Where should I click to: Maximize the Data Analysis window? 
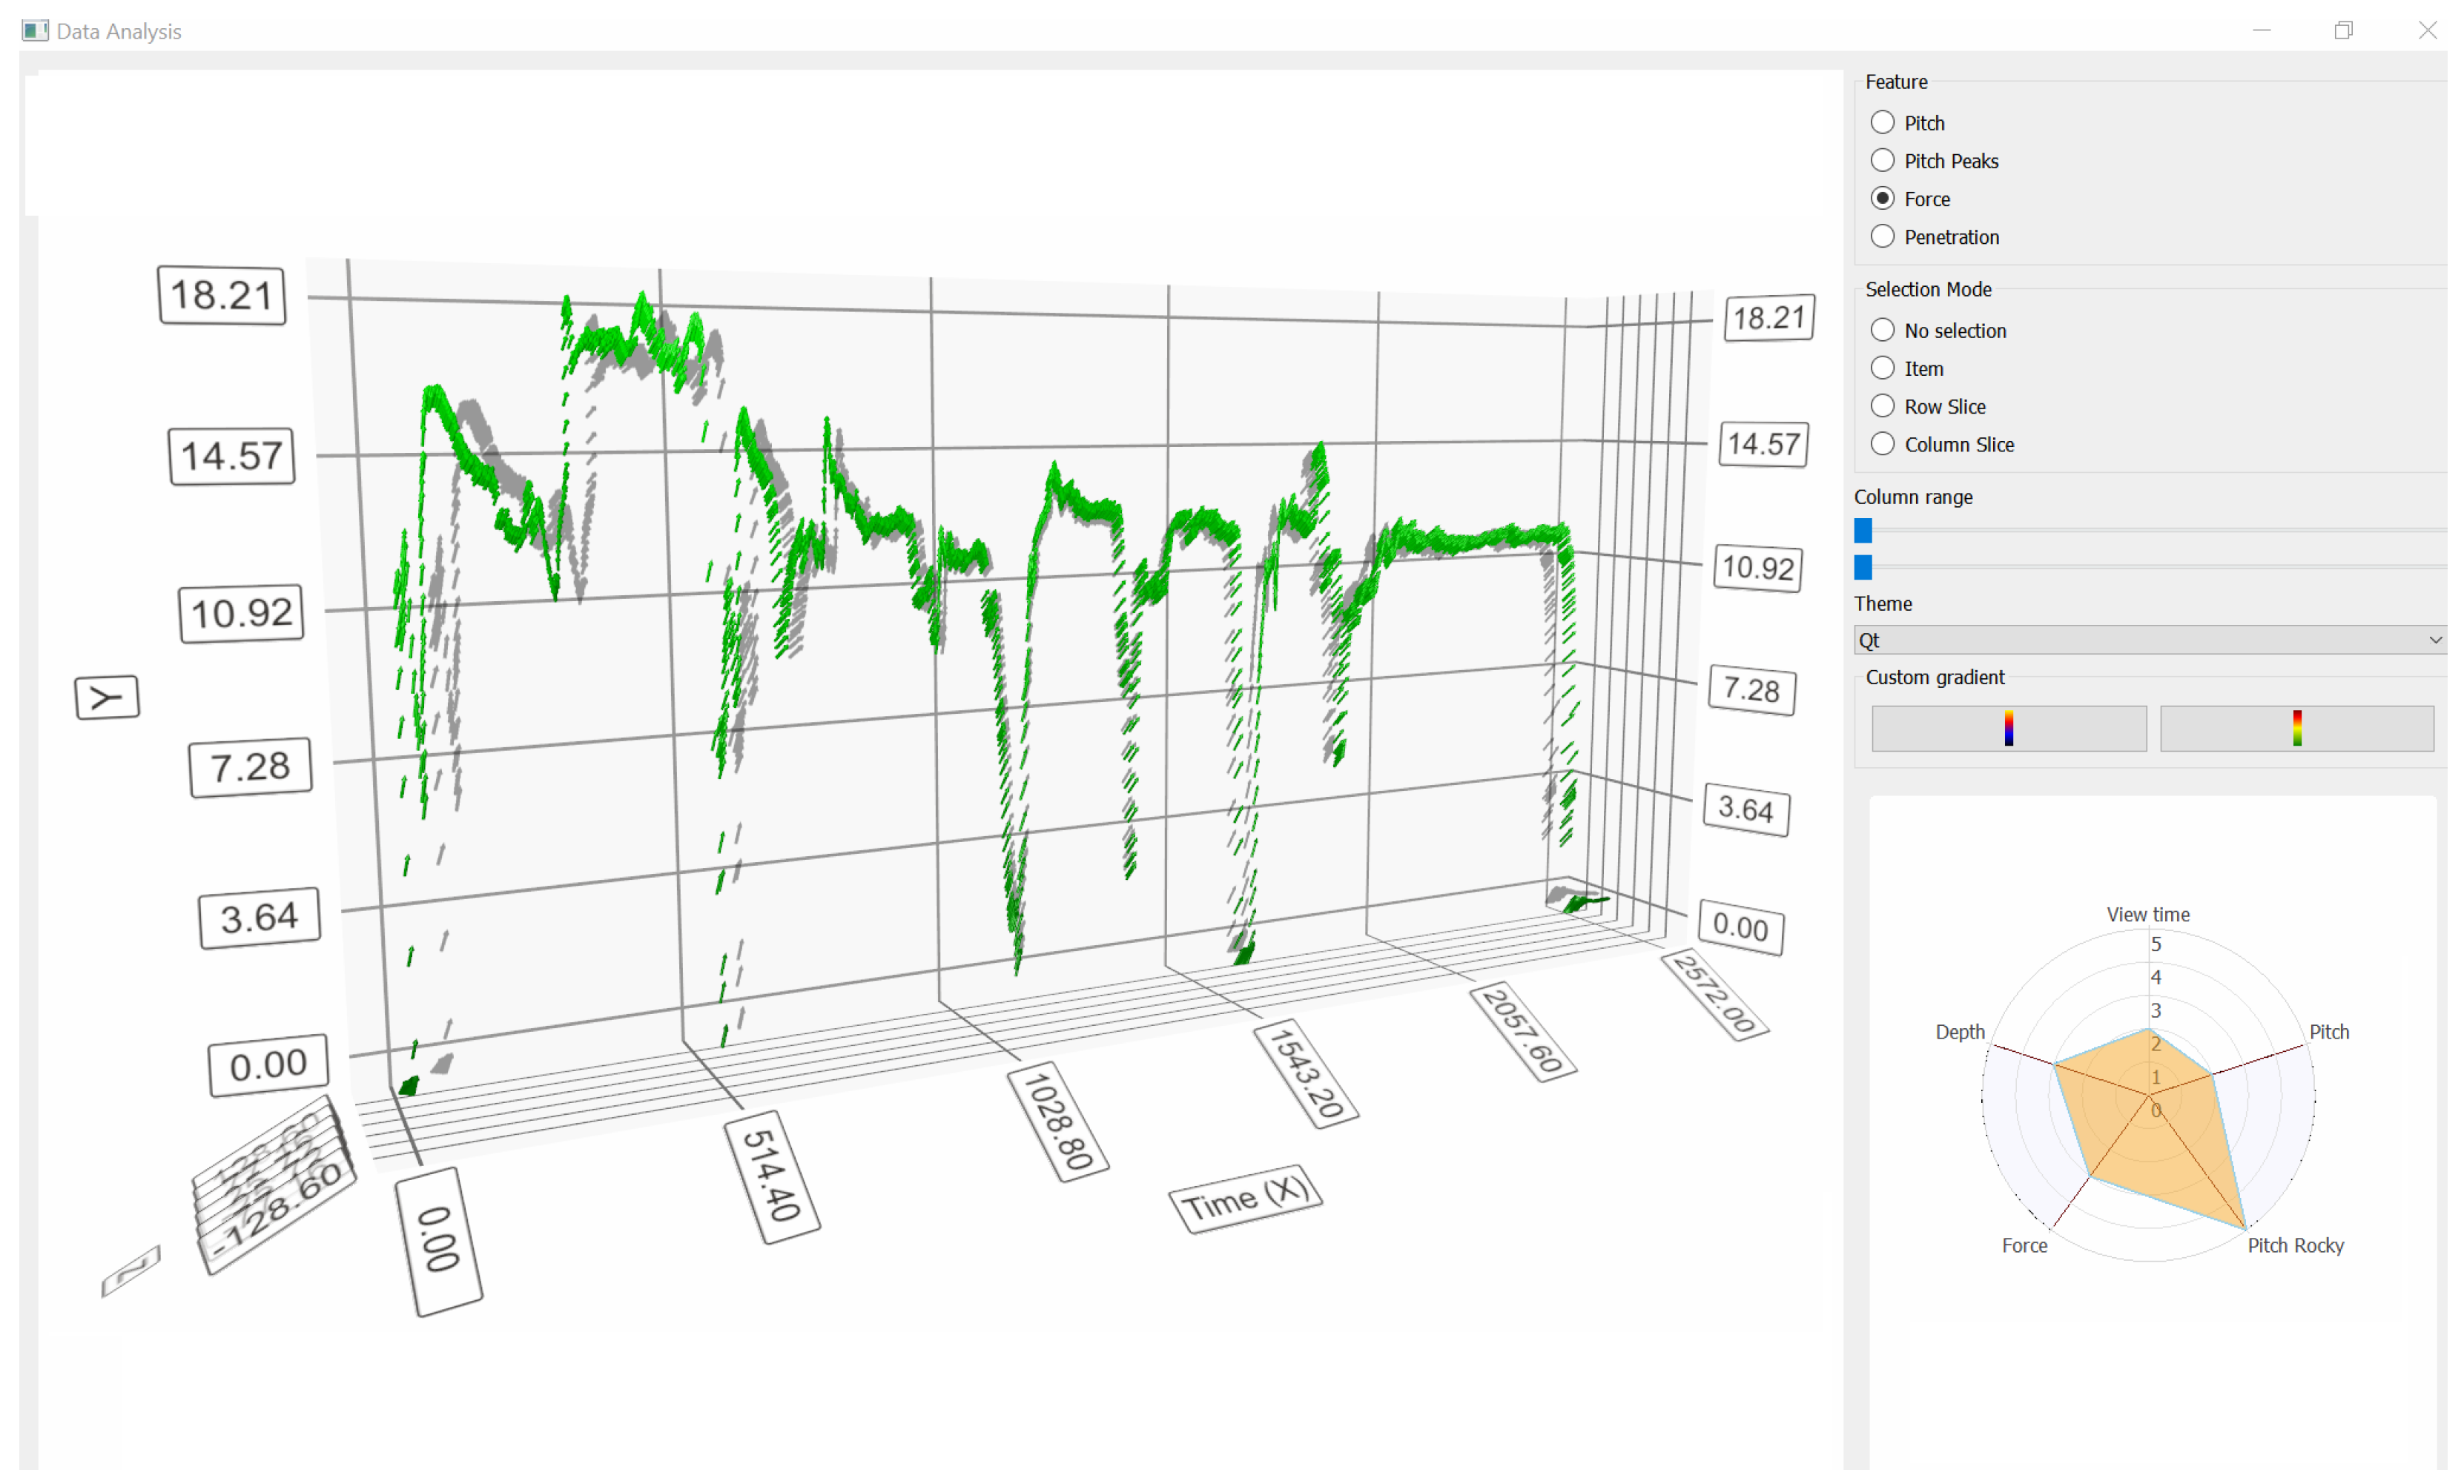pos(2343,31)
